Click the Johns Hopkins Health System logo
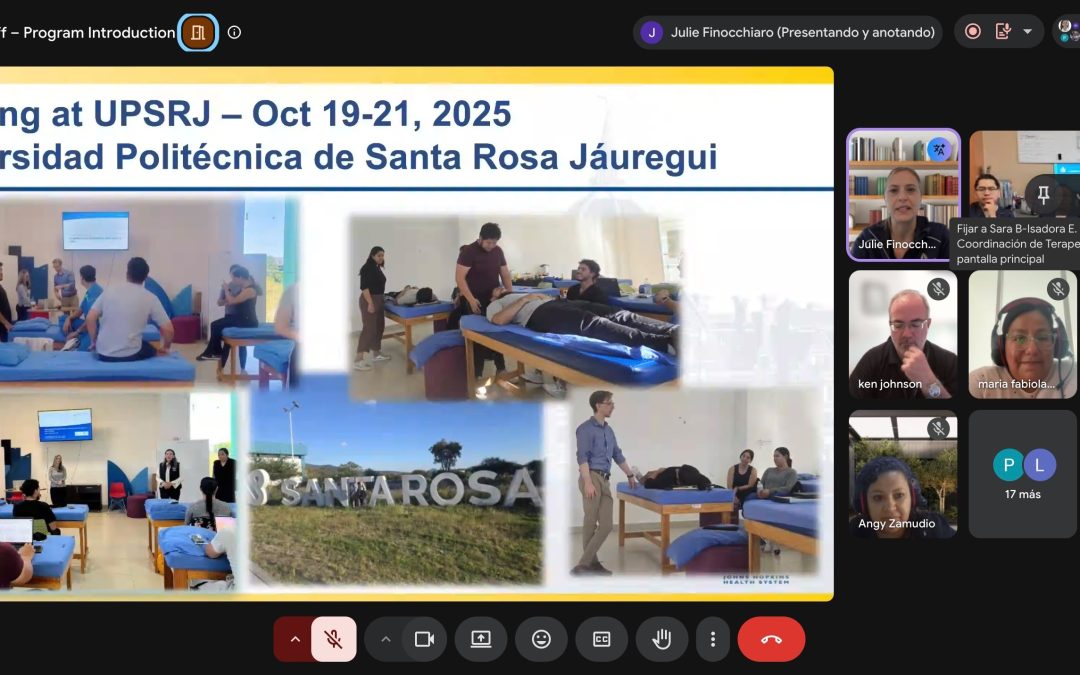Image resolution: width=1080 pixels, height=675 pixels. (x=756, y=579)
